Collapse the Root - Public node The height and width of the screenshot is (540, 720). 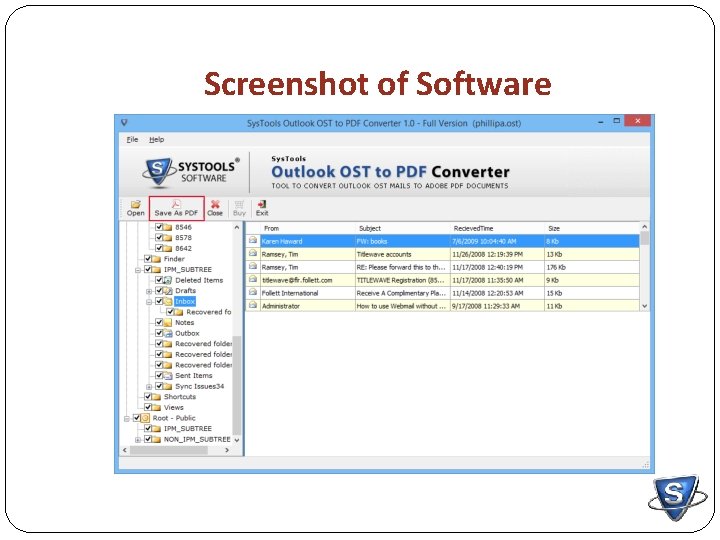(126, 419)
